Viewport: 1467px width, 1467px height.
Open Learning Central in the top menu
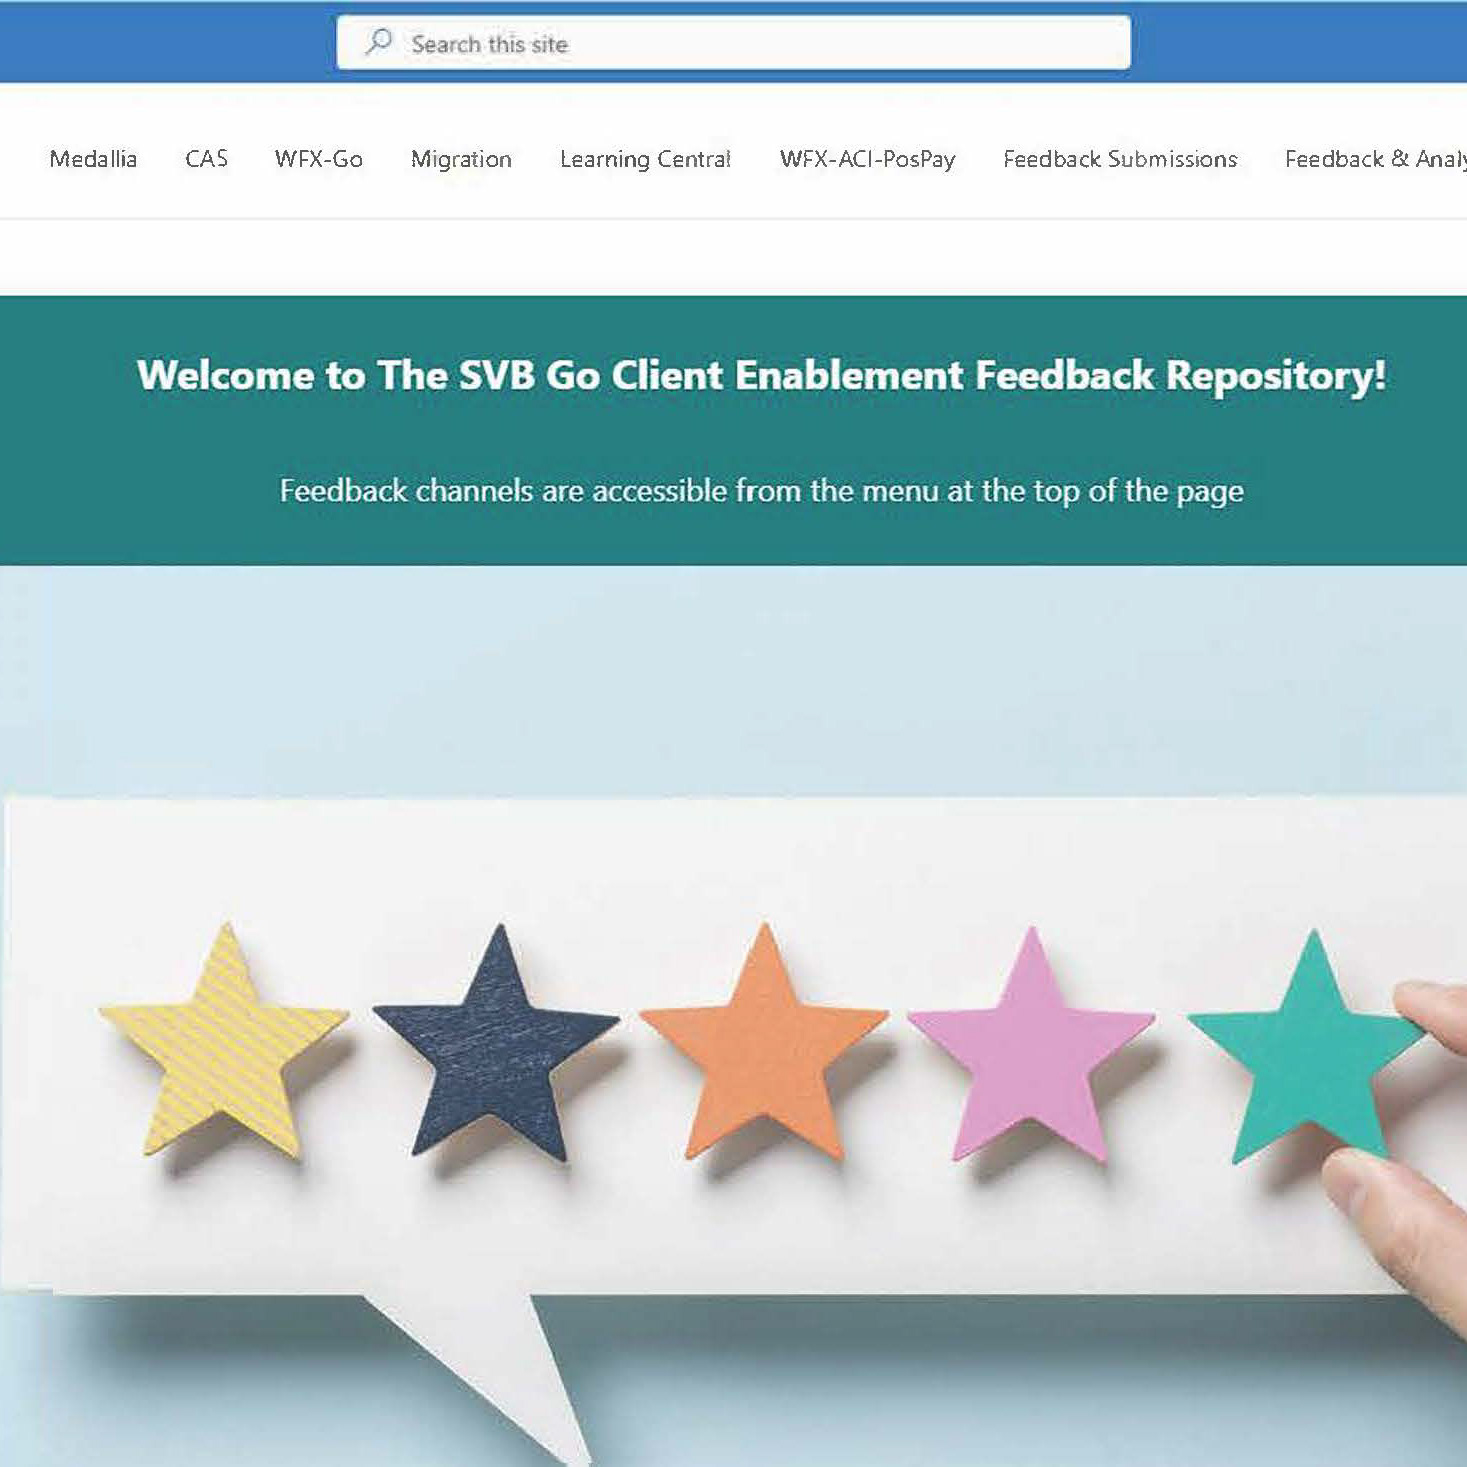[x=645, y=159]
